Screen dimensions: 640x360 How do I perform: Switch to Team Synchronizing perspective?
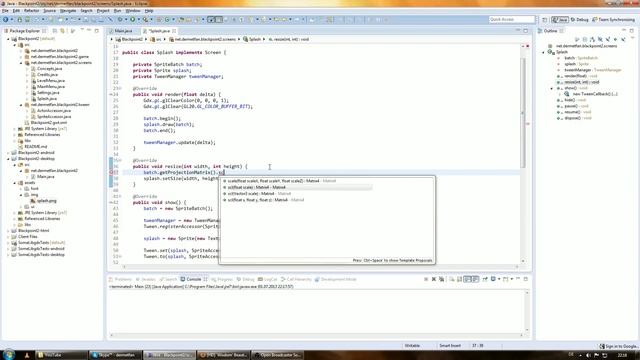click(613, 20)
